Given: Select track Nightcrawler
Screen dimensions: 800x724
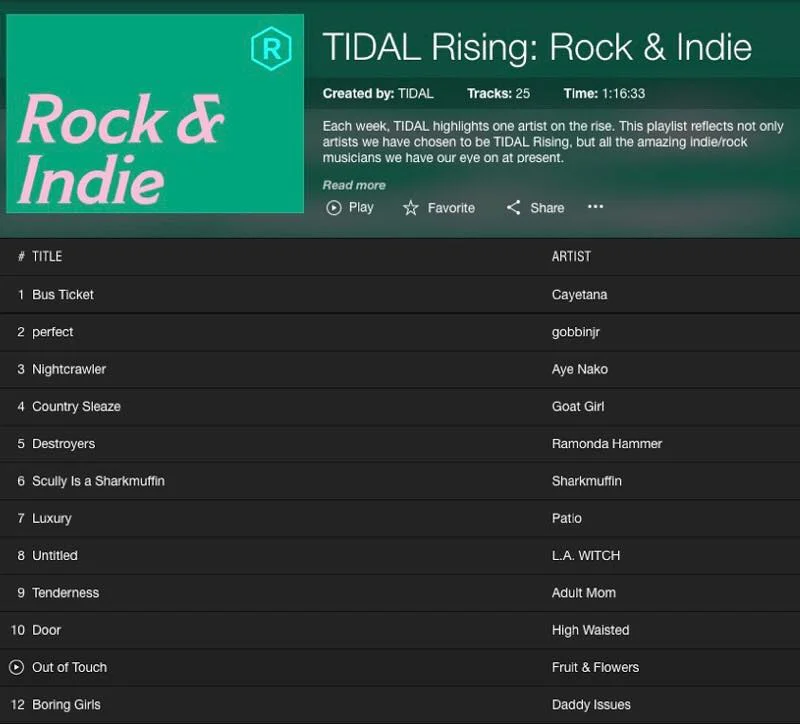Looking at the screenshot, I should [69, 369].
